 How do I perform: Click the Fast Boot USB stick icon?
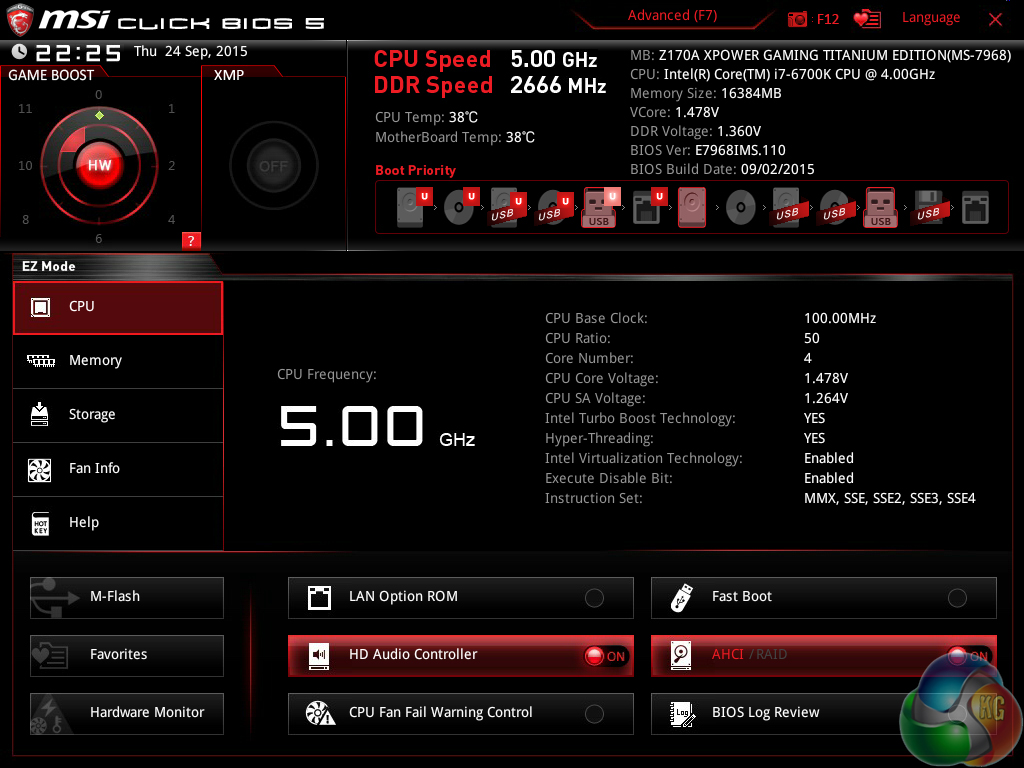click(682, 598)
